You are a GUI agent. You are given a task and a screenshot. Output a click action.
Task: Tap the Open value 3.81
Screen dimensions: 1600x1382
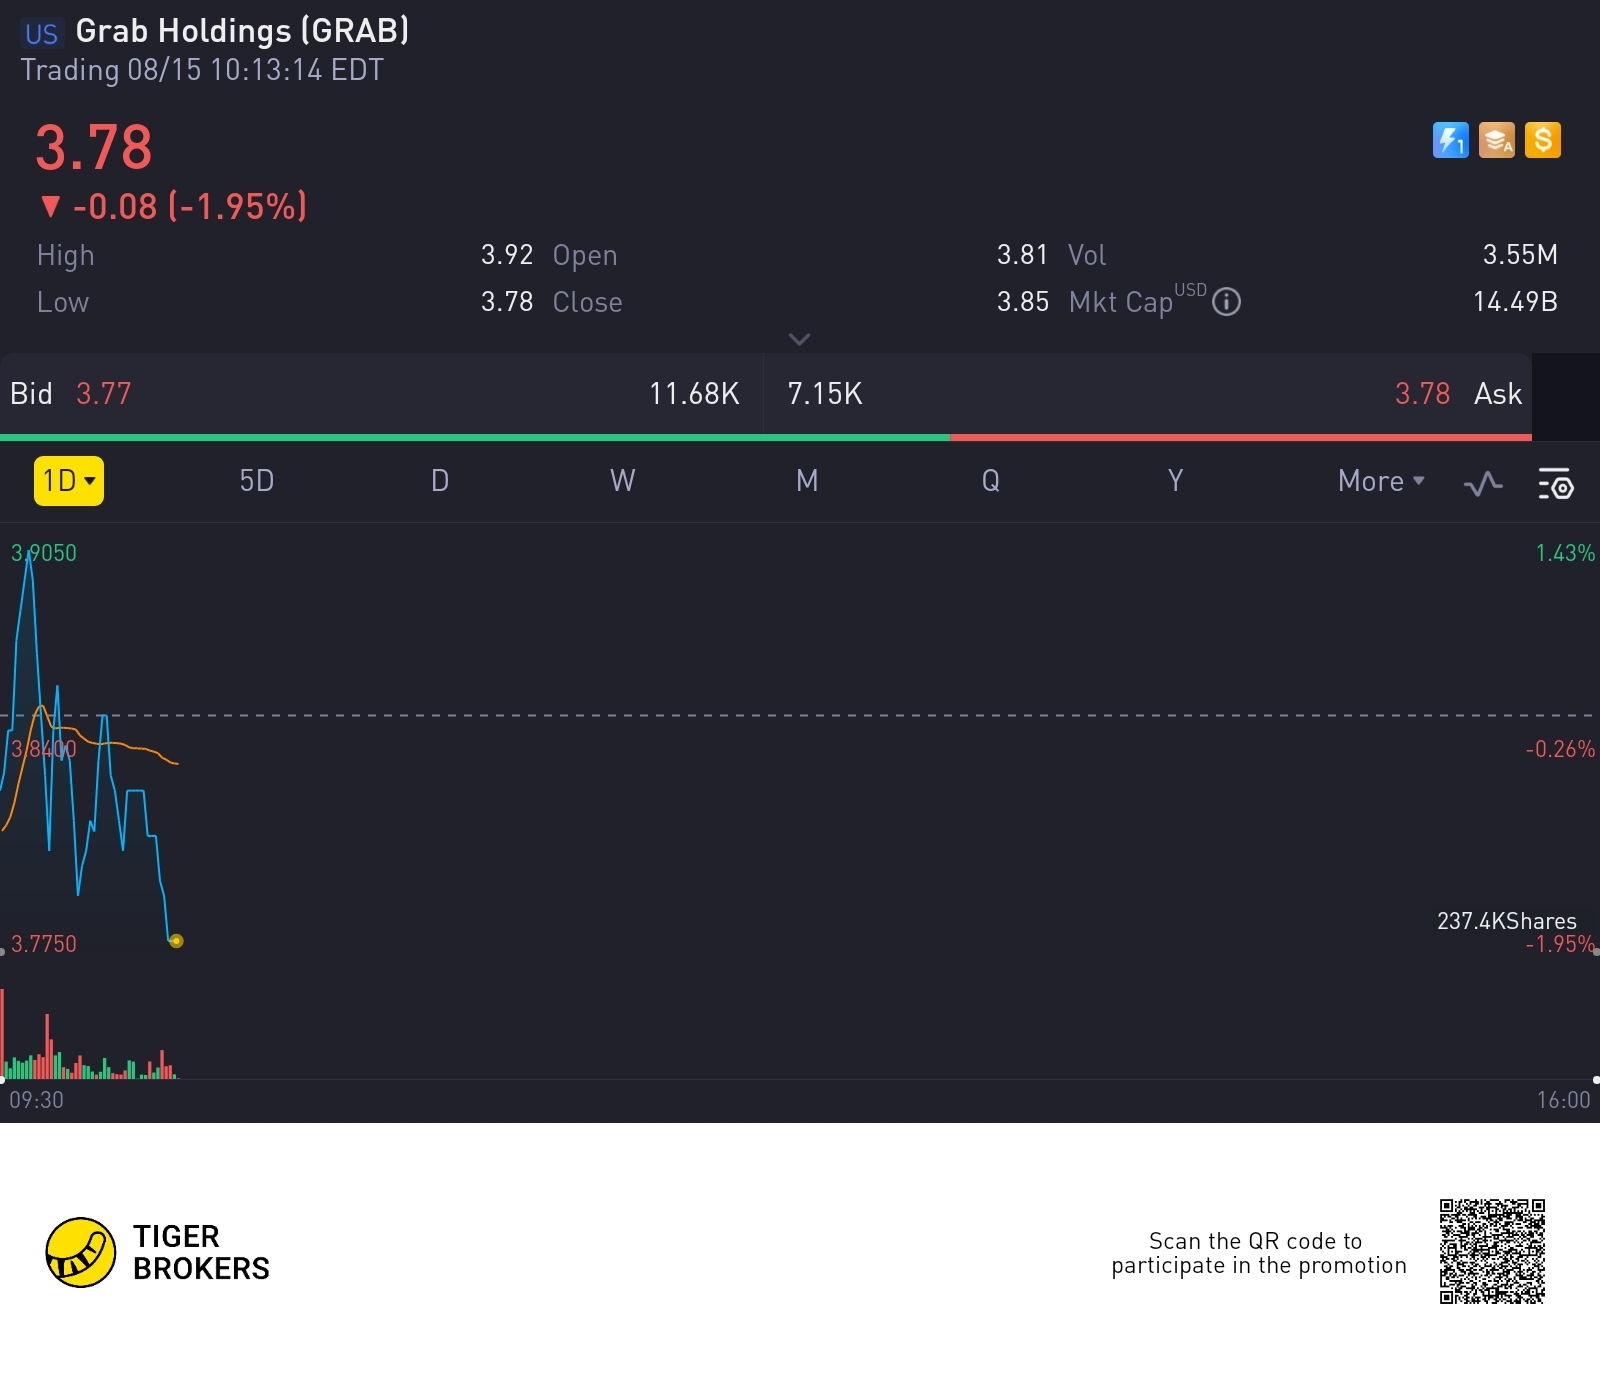(1023, 255)
